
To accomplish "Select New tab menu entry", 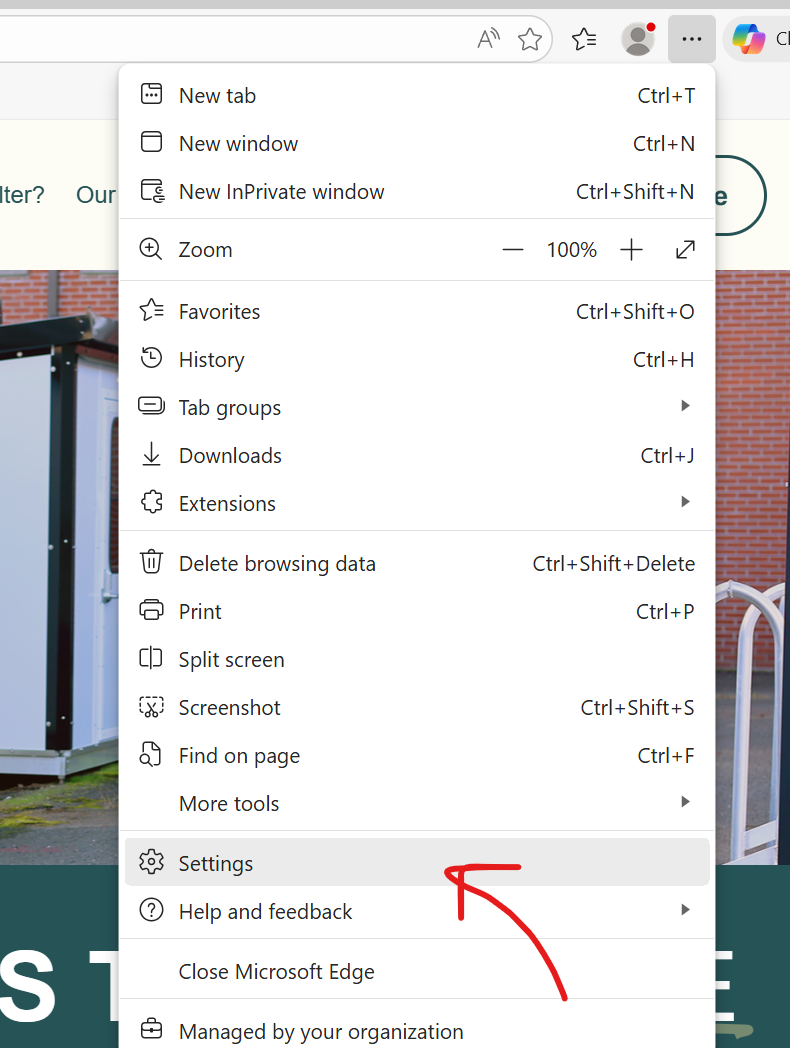I will [x=417, y=96].
